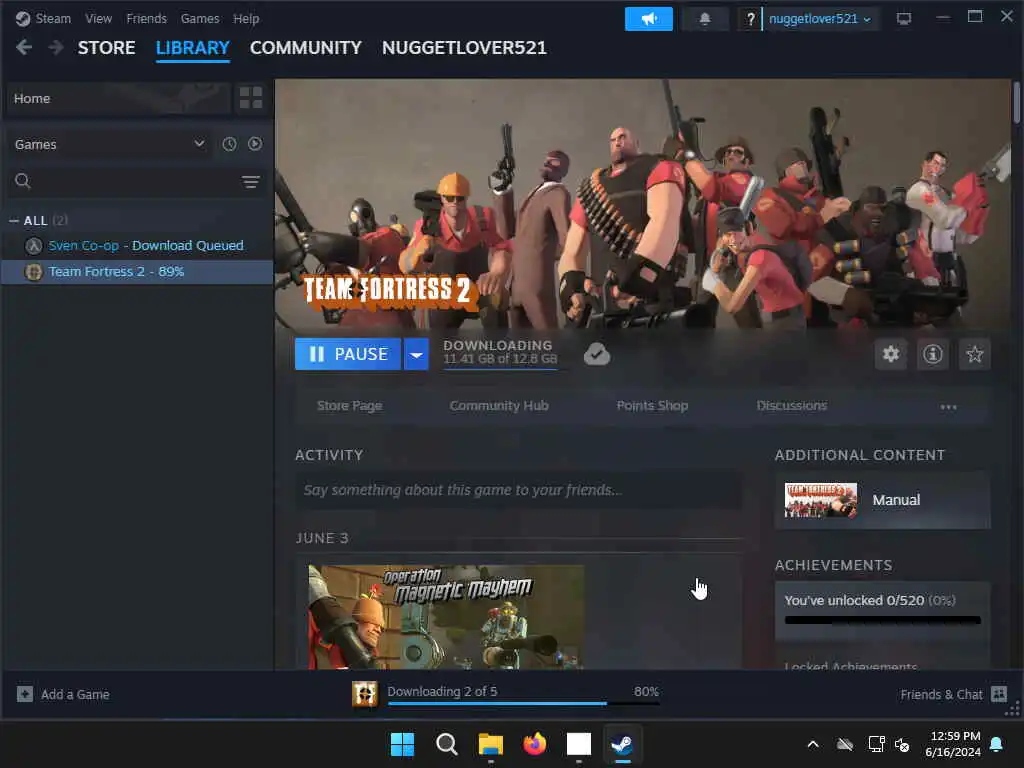
Task: Switch library to grid view icon
Action: click(x=251, y=98)
